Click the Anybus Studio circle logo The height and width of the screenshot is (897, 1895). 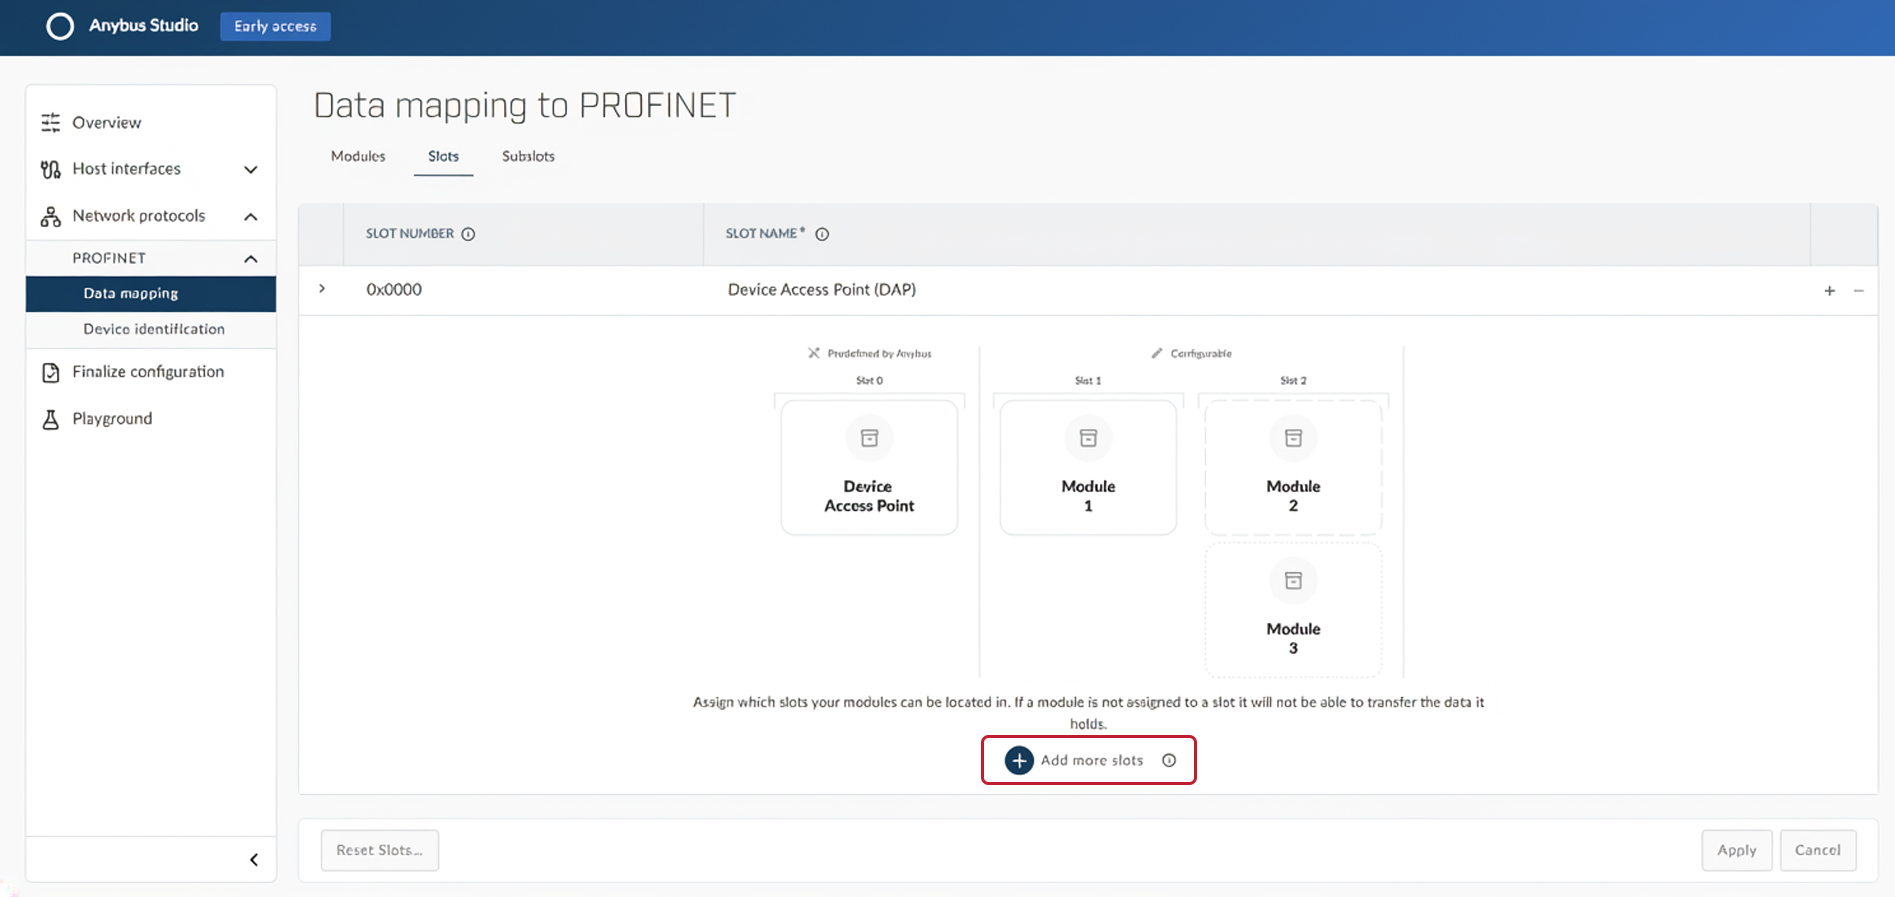coord(60,26)
